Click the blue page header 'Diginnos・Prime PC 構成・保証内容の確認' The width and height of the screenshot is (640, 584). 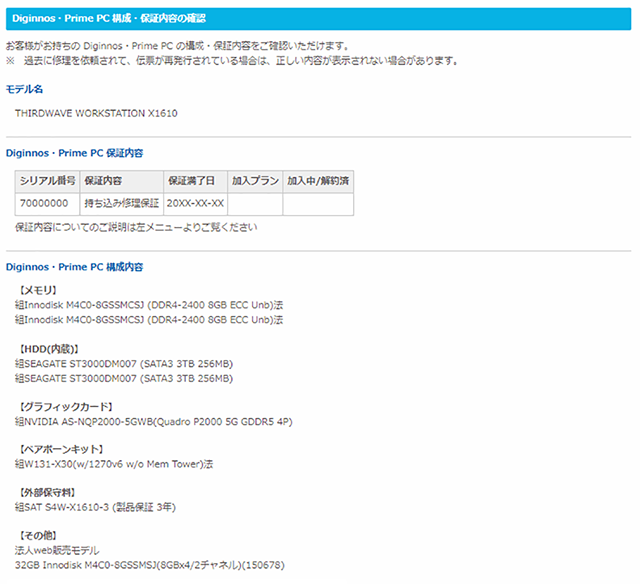[x=318, y=19]
